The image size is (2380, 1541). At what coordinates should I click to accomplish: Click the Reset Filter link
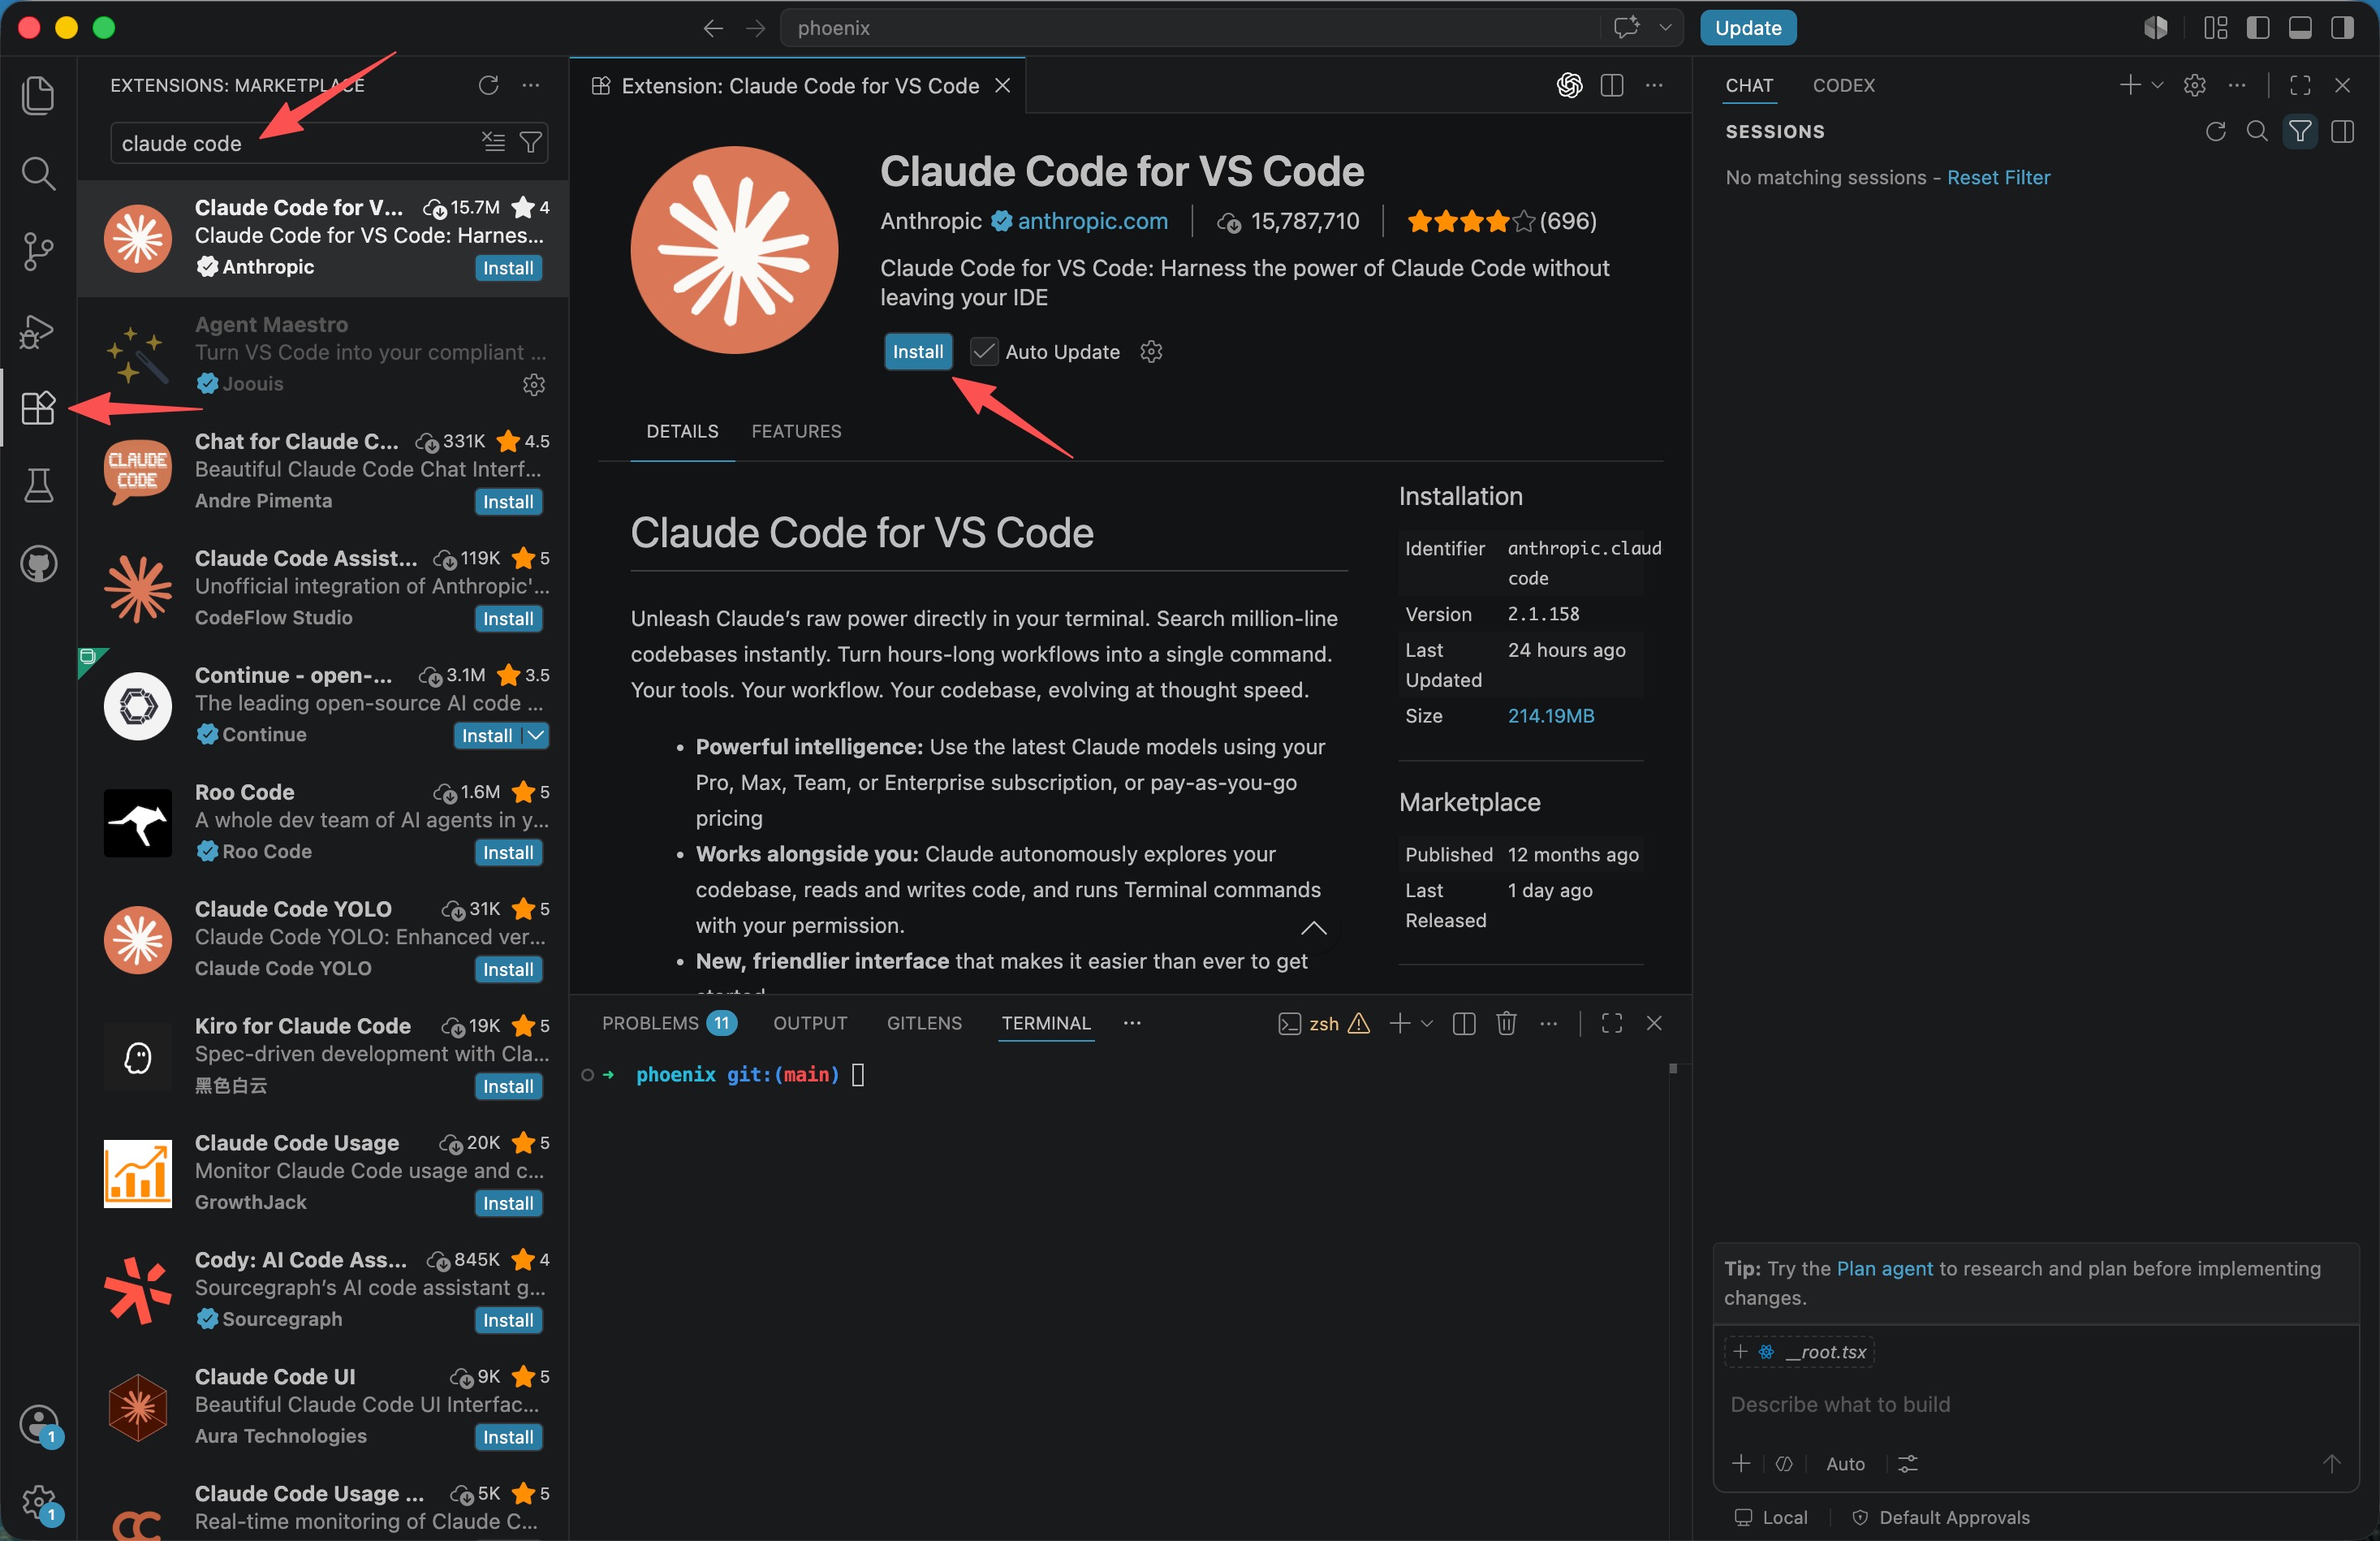point(1998,177)
